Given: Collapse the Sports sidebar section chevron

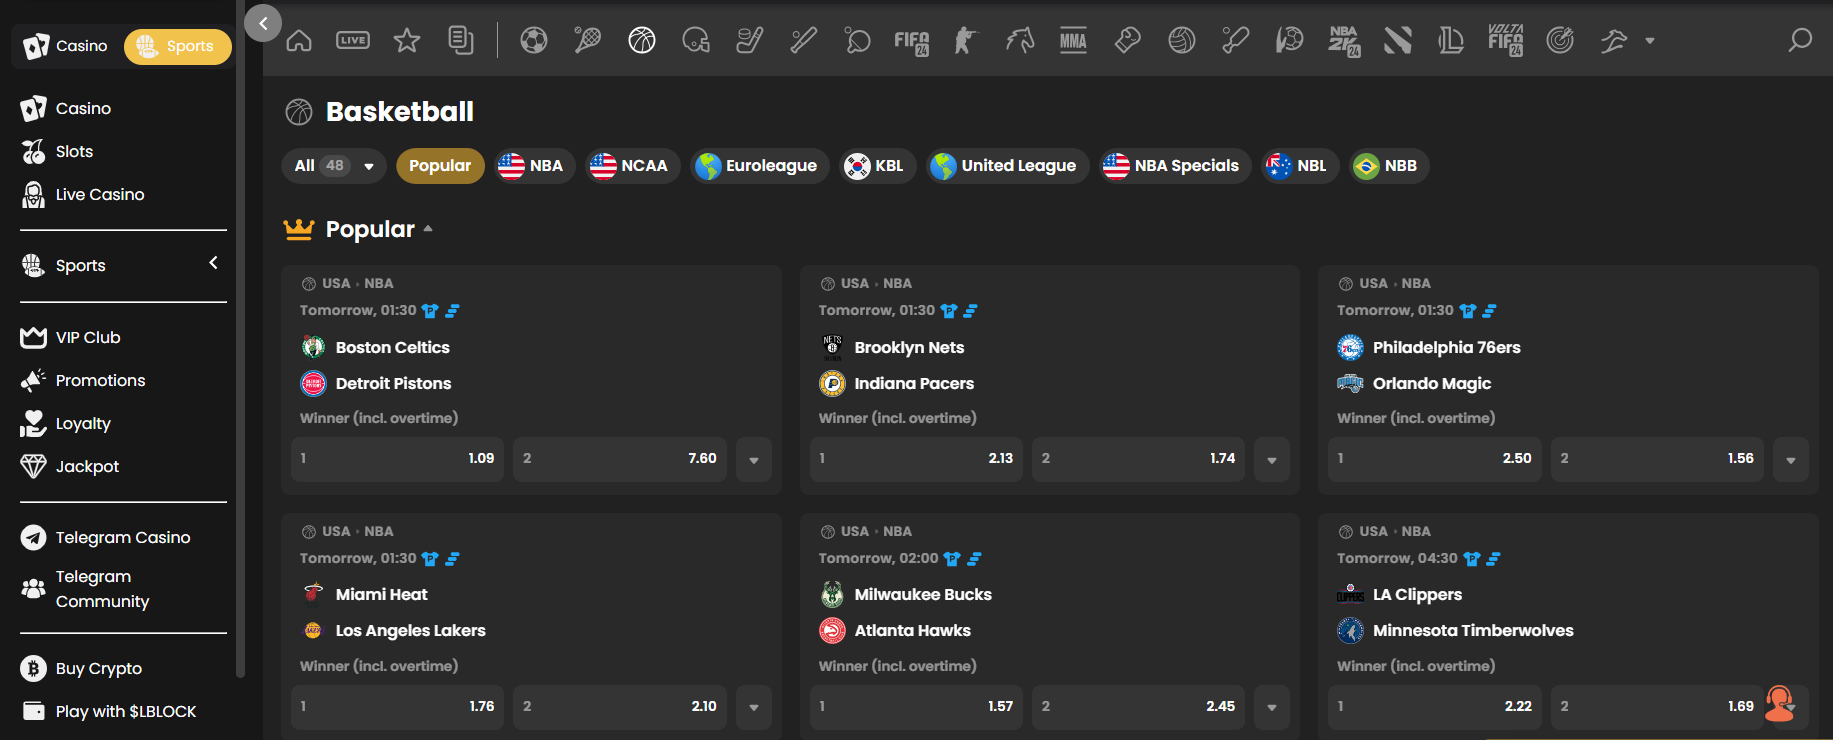Looking at the screenshot, I should point(213,263).
